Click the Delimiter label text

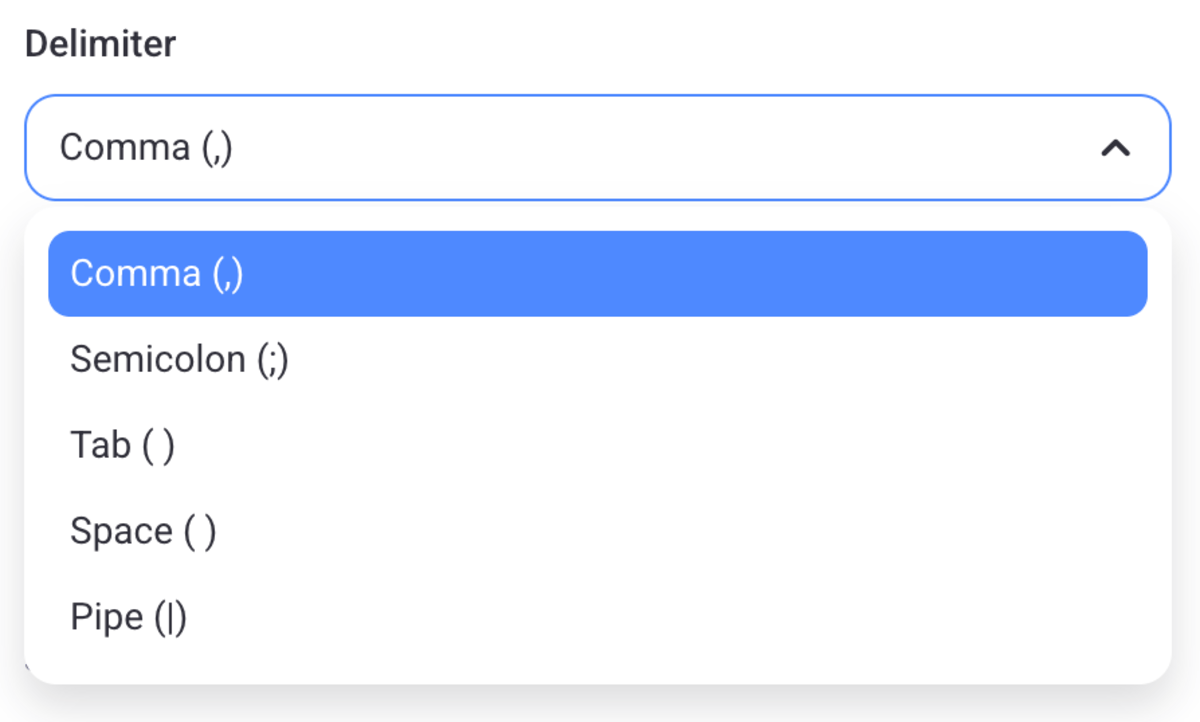[100, 43]
